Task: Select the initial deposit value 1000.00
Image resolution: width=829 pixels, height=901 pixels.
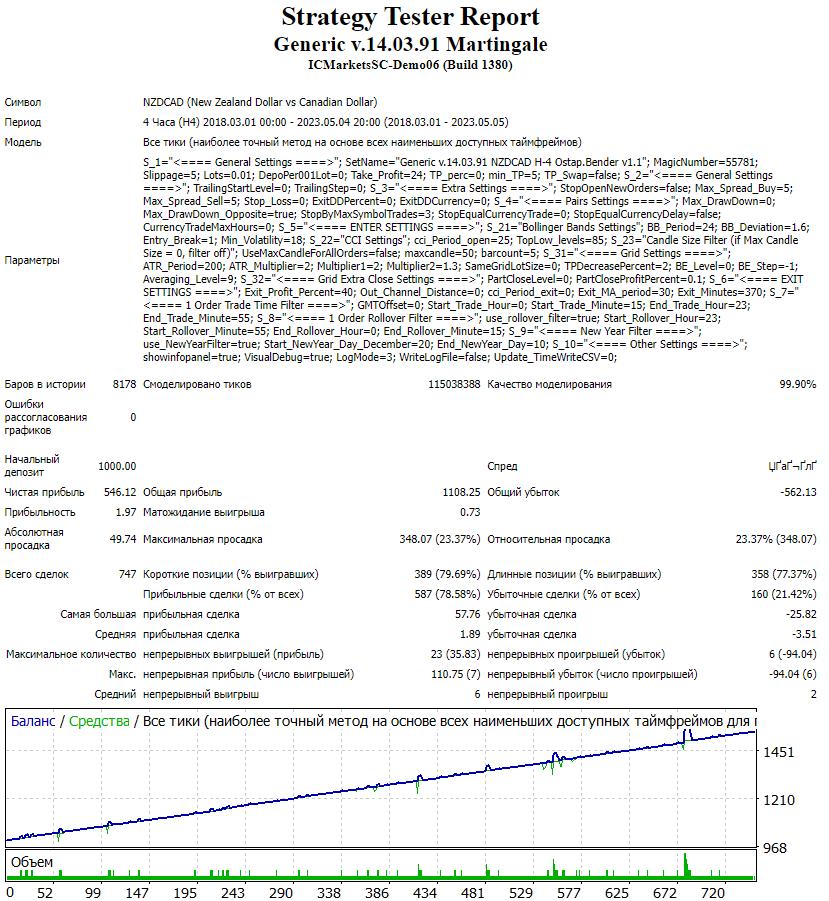Action: 117,466
